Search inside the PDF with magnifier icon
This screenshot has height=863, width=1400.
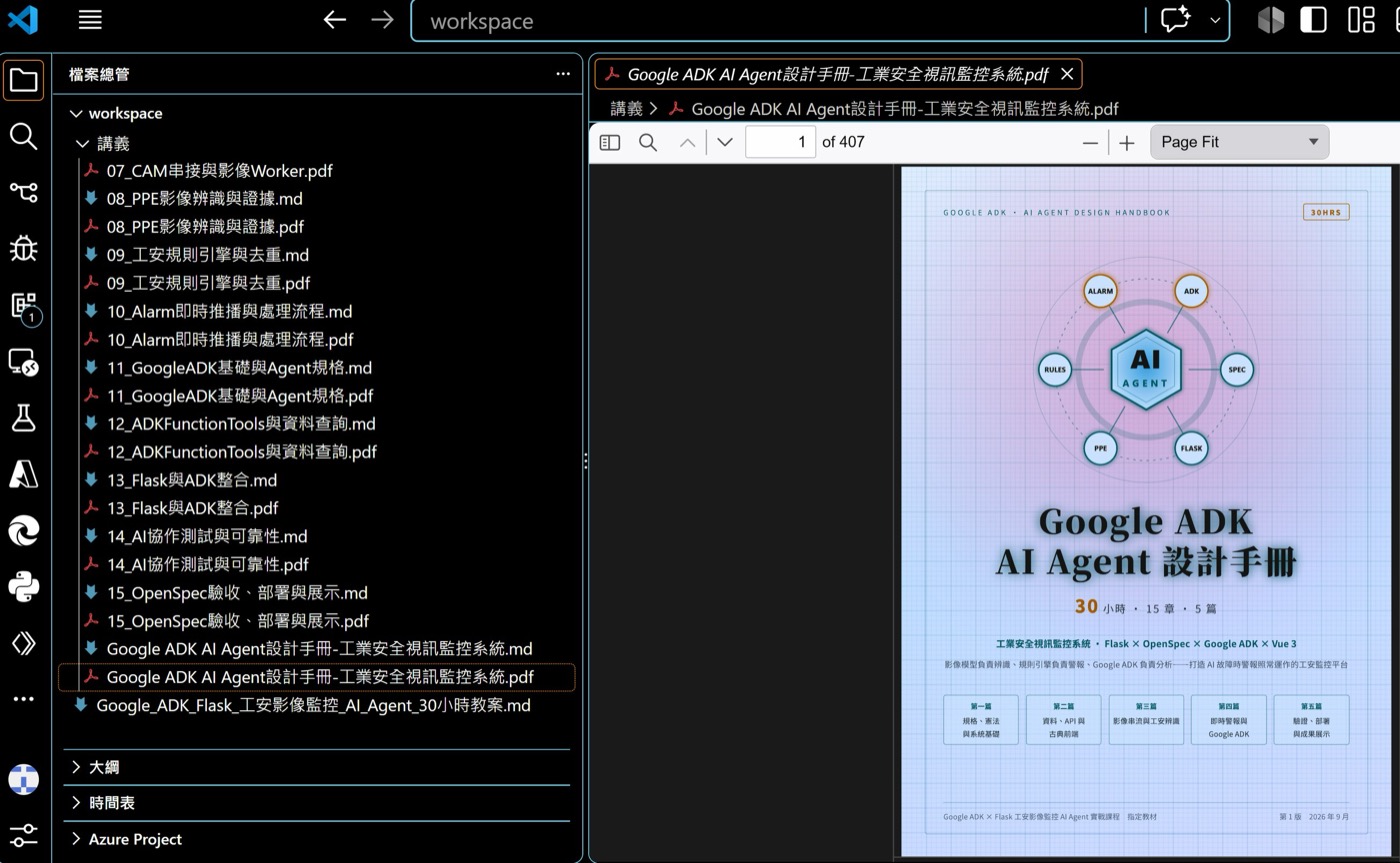648,142
